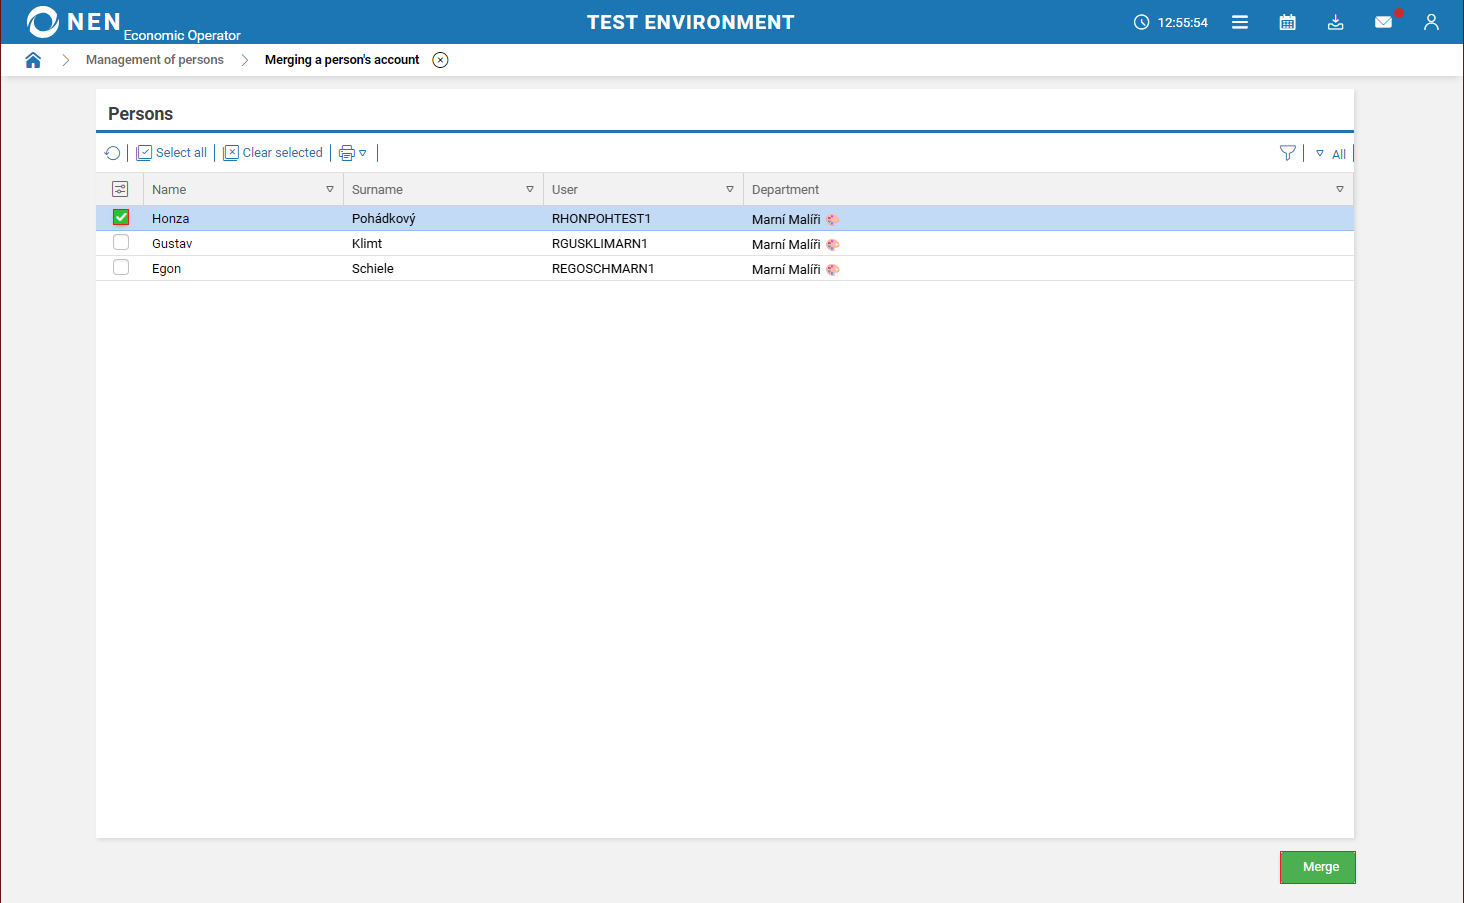Viewport: 1464px width, 903px height.
Task: Open the mail envelope notifications
Action: [1383, 22]
